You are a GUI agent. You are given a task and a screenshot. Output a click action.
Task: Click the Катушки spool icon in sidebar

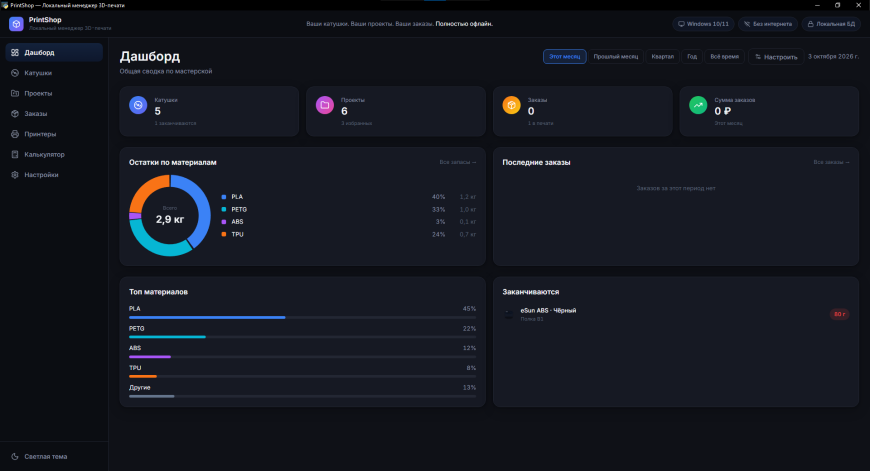point(15,73)
